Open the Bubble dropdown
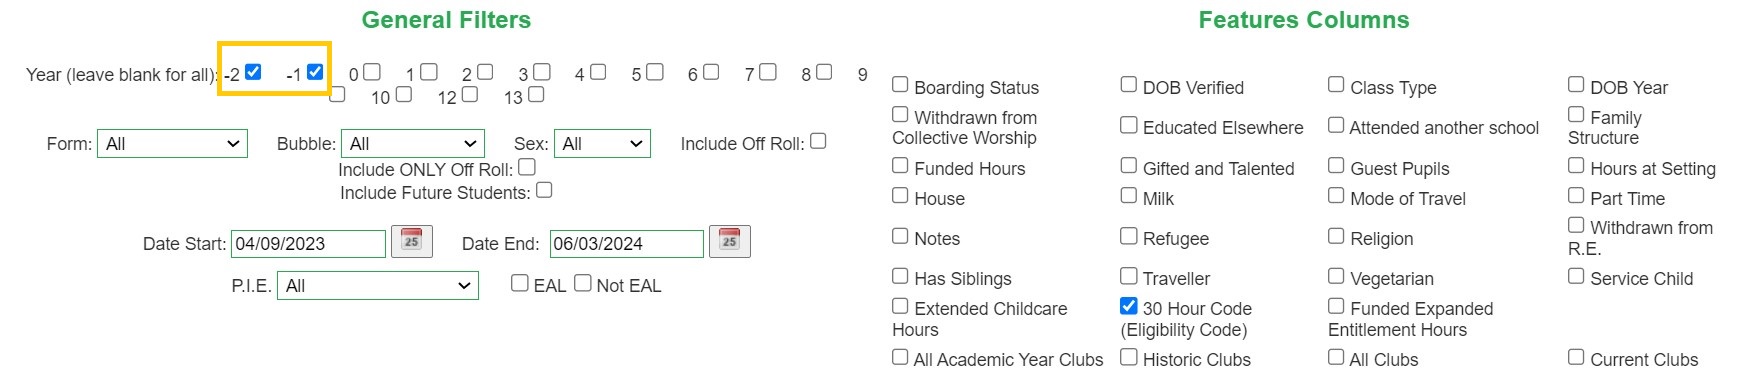Screen dimensions: 1748x374 [x=413, y=144]
